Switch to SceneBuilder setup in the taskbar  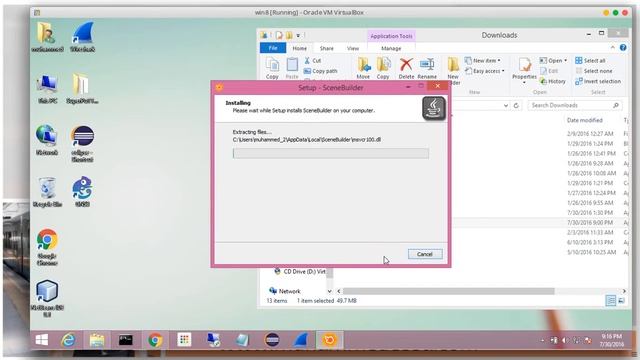point(329,340)
